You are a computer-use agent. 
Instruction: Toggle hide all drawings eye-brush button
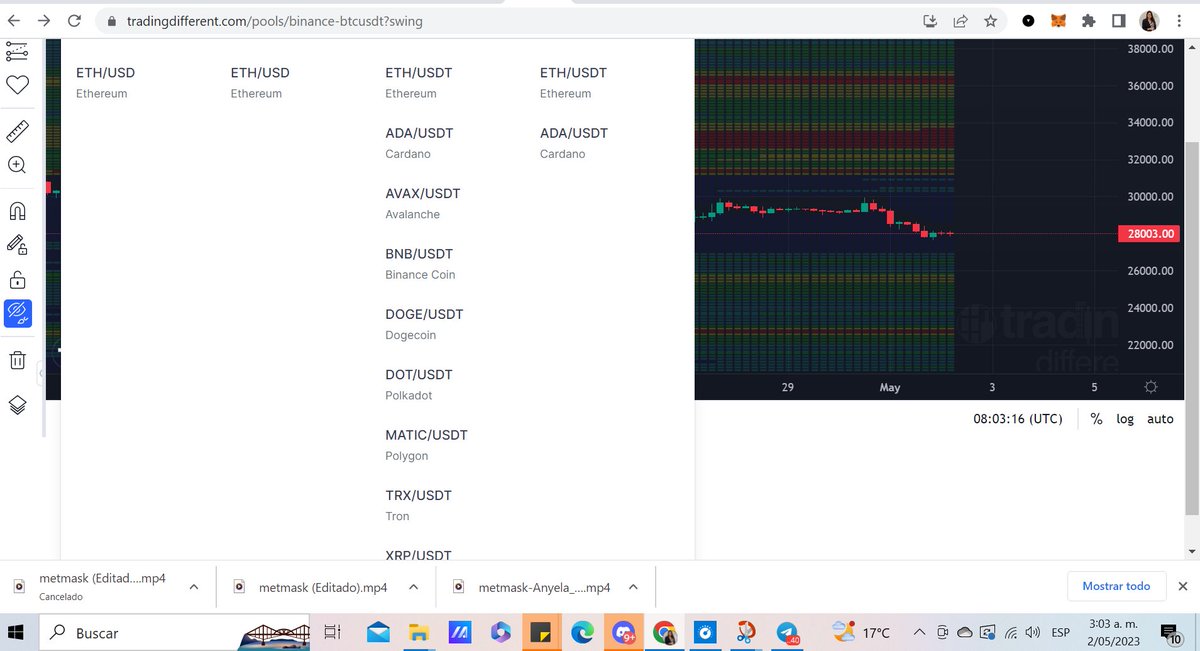(17, 313)
